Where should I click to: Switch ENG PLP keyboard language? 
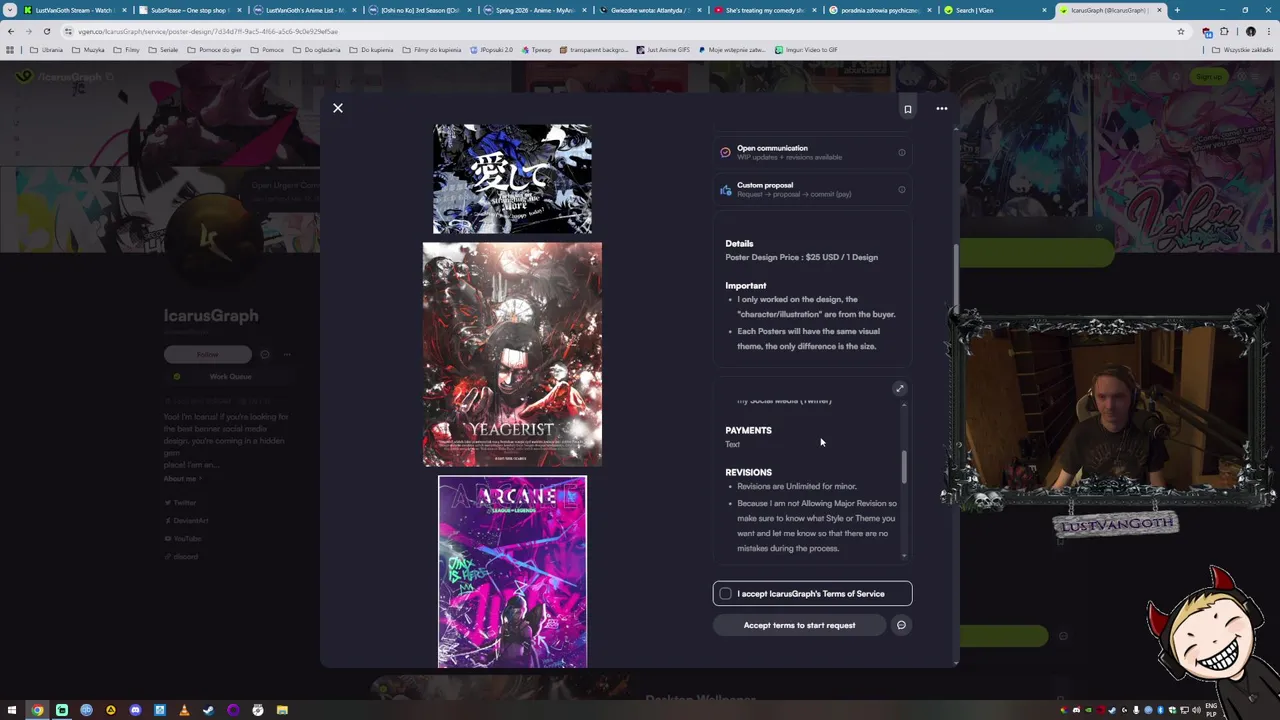1212,710
